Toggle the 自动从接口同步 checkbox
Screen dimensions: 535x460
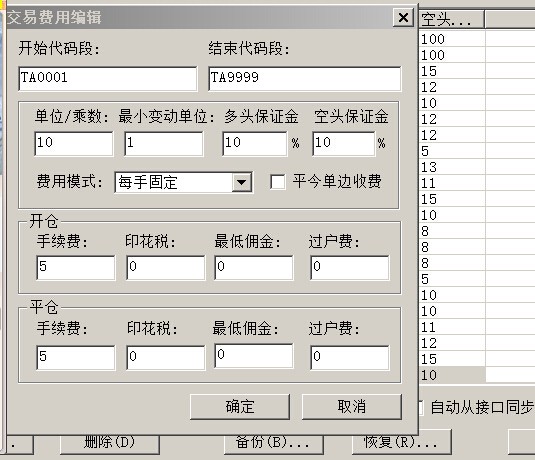click(x=421, y=407)
